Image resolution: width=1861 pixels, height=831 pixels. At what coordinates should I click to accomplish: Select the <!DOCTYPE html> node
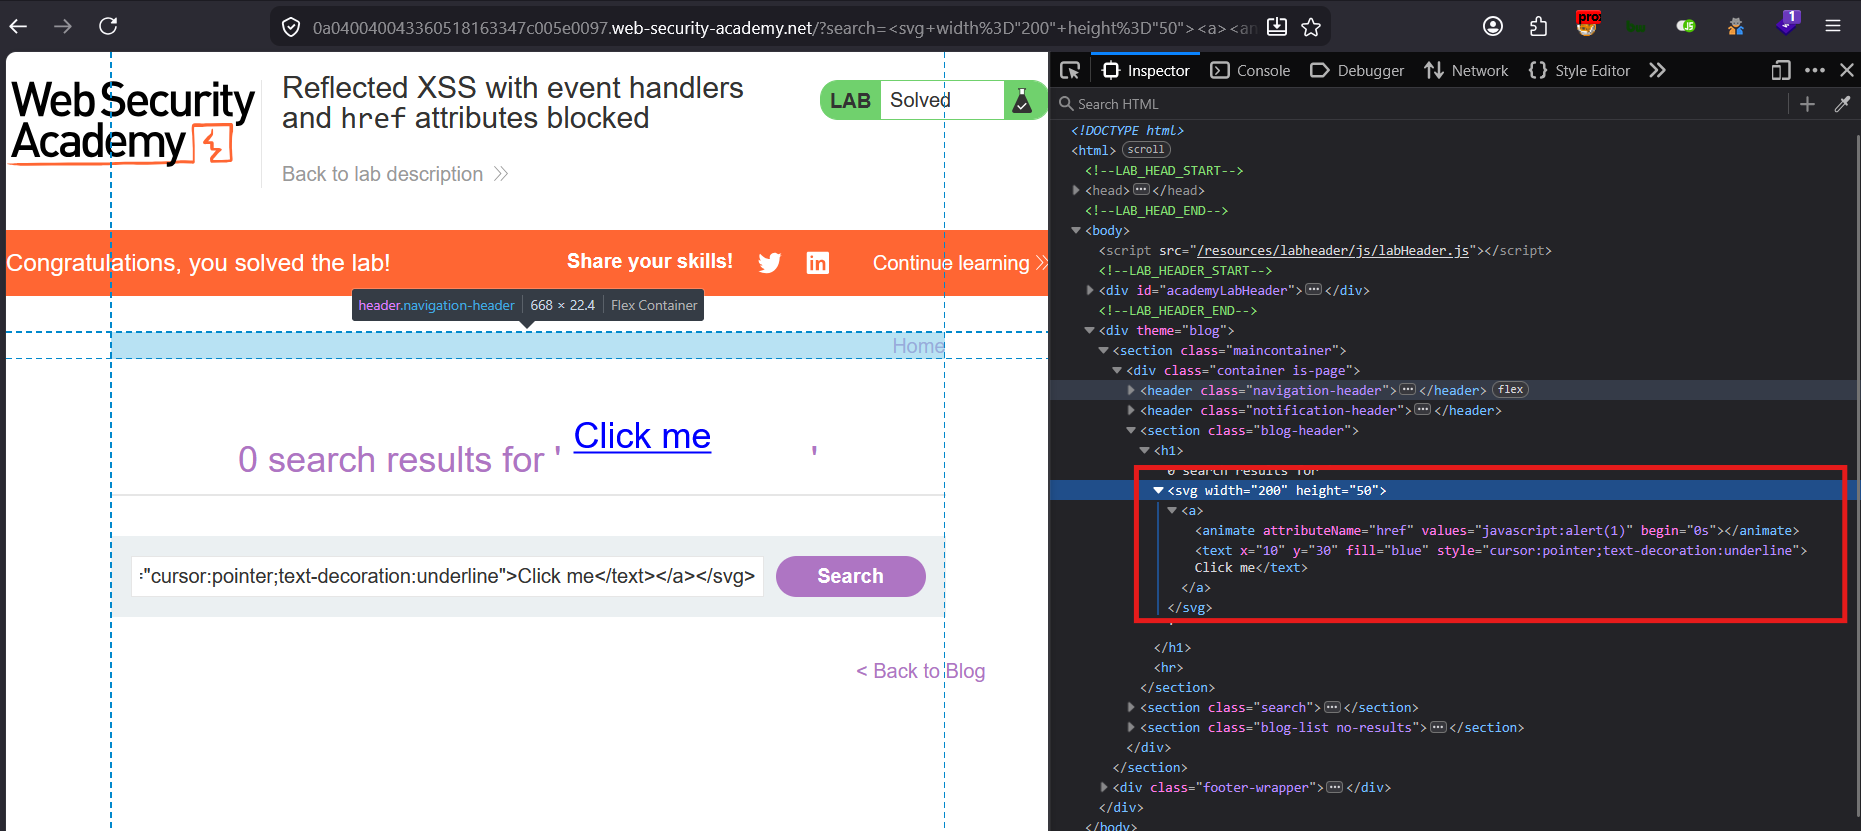[x=1127, y=130]
